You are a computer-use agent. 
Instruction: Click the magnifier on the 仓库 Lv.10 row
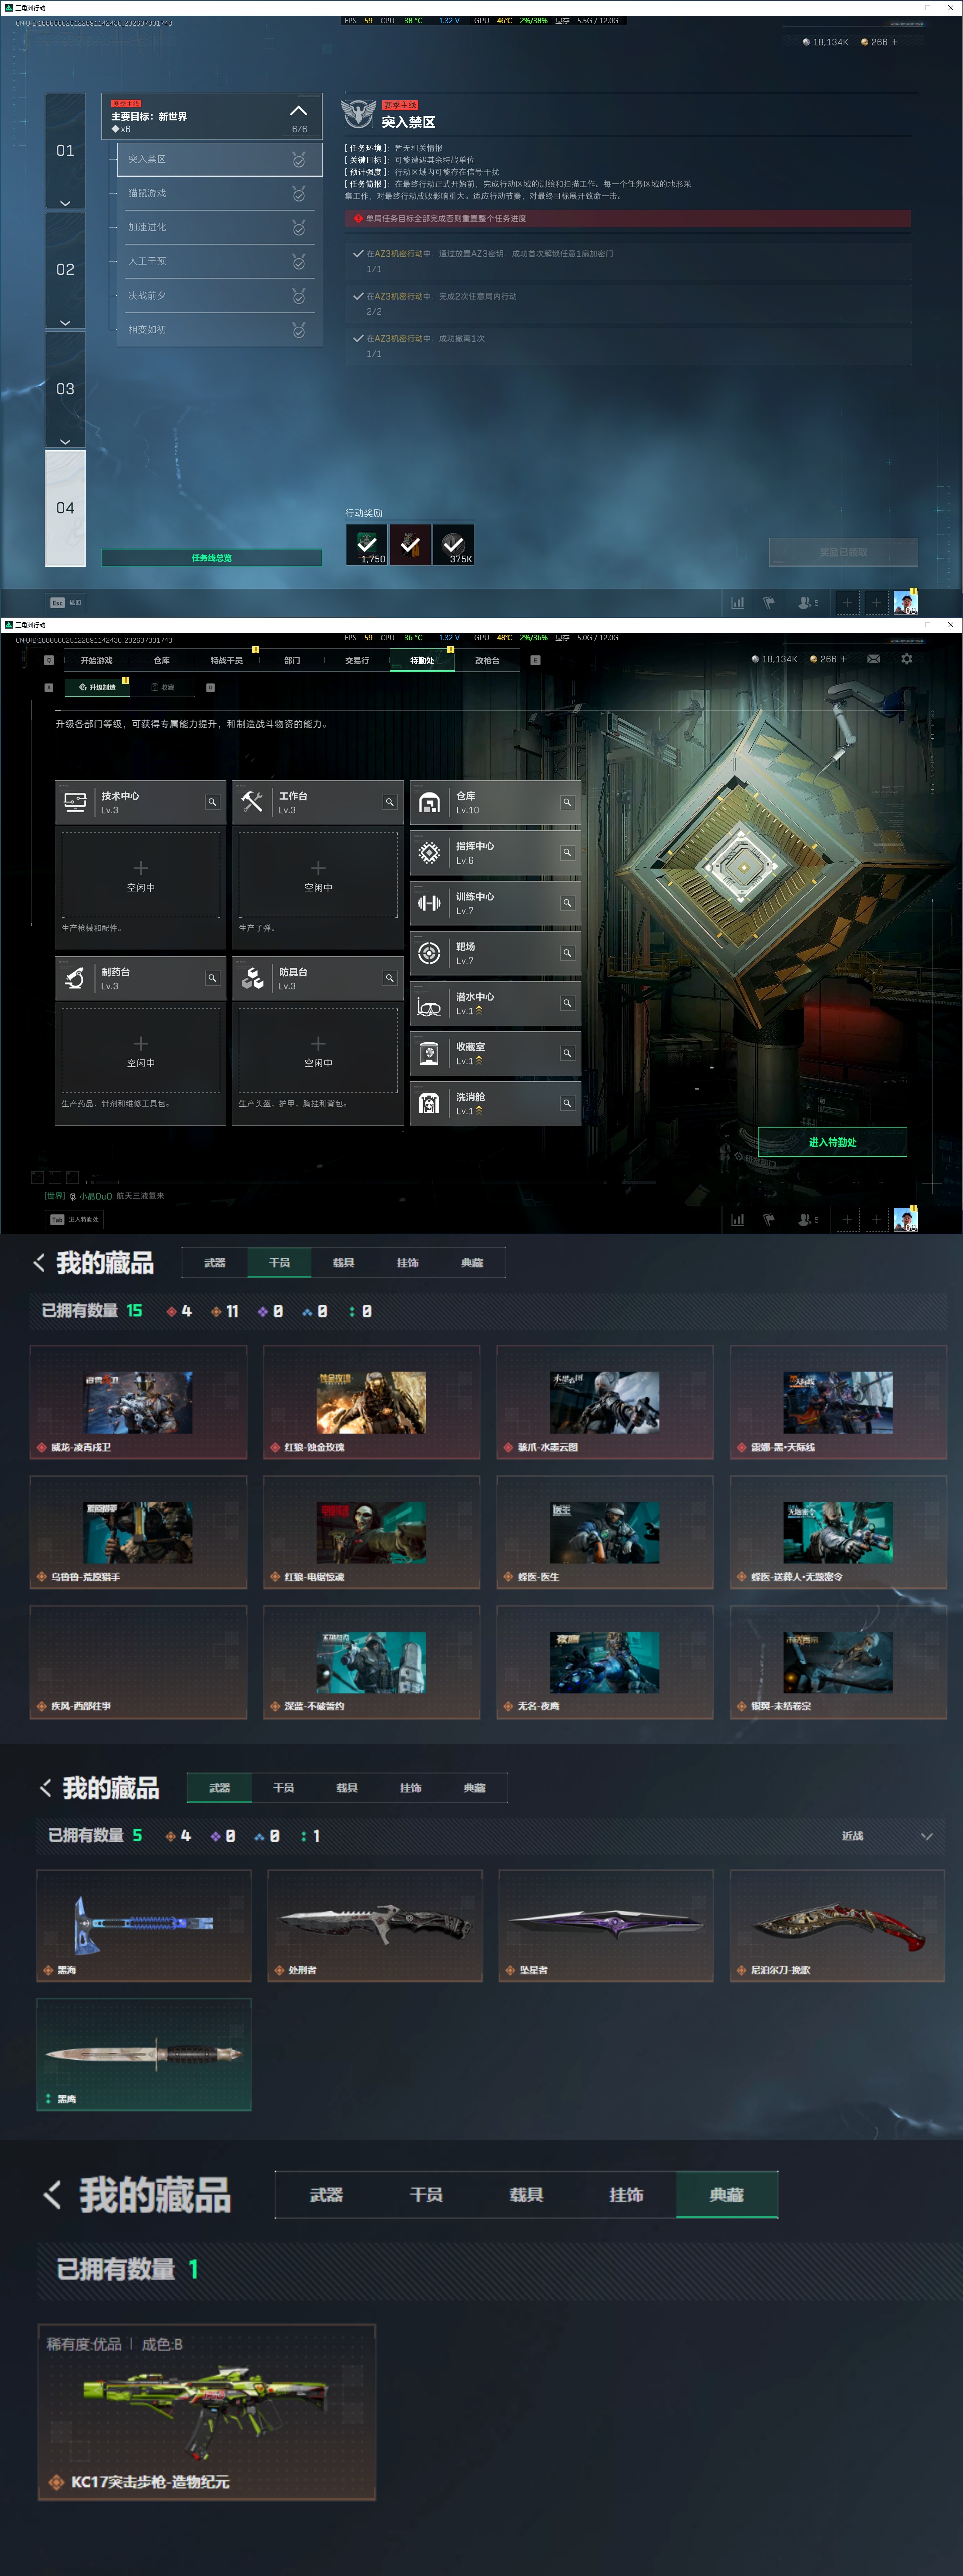tap(567, 802)
